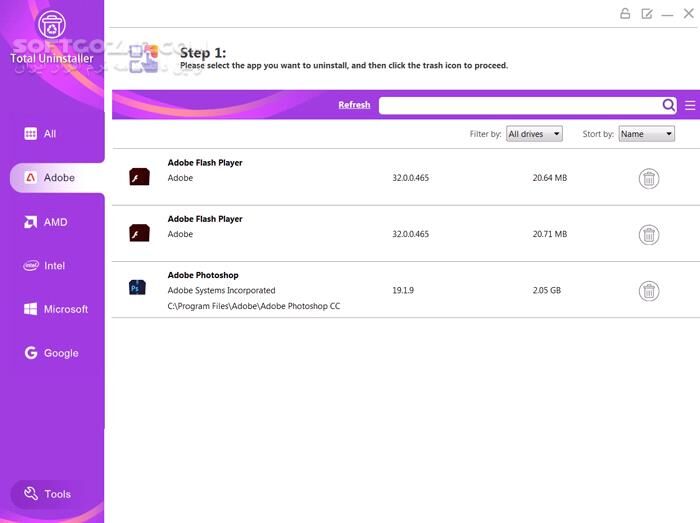Image resolution: width=700 pixels, height=523 pixels.
Task: Click the AMD logo icon in sidebar
Action: 30,222
